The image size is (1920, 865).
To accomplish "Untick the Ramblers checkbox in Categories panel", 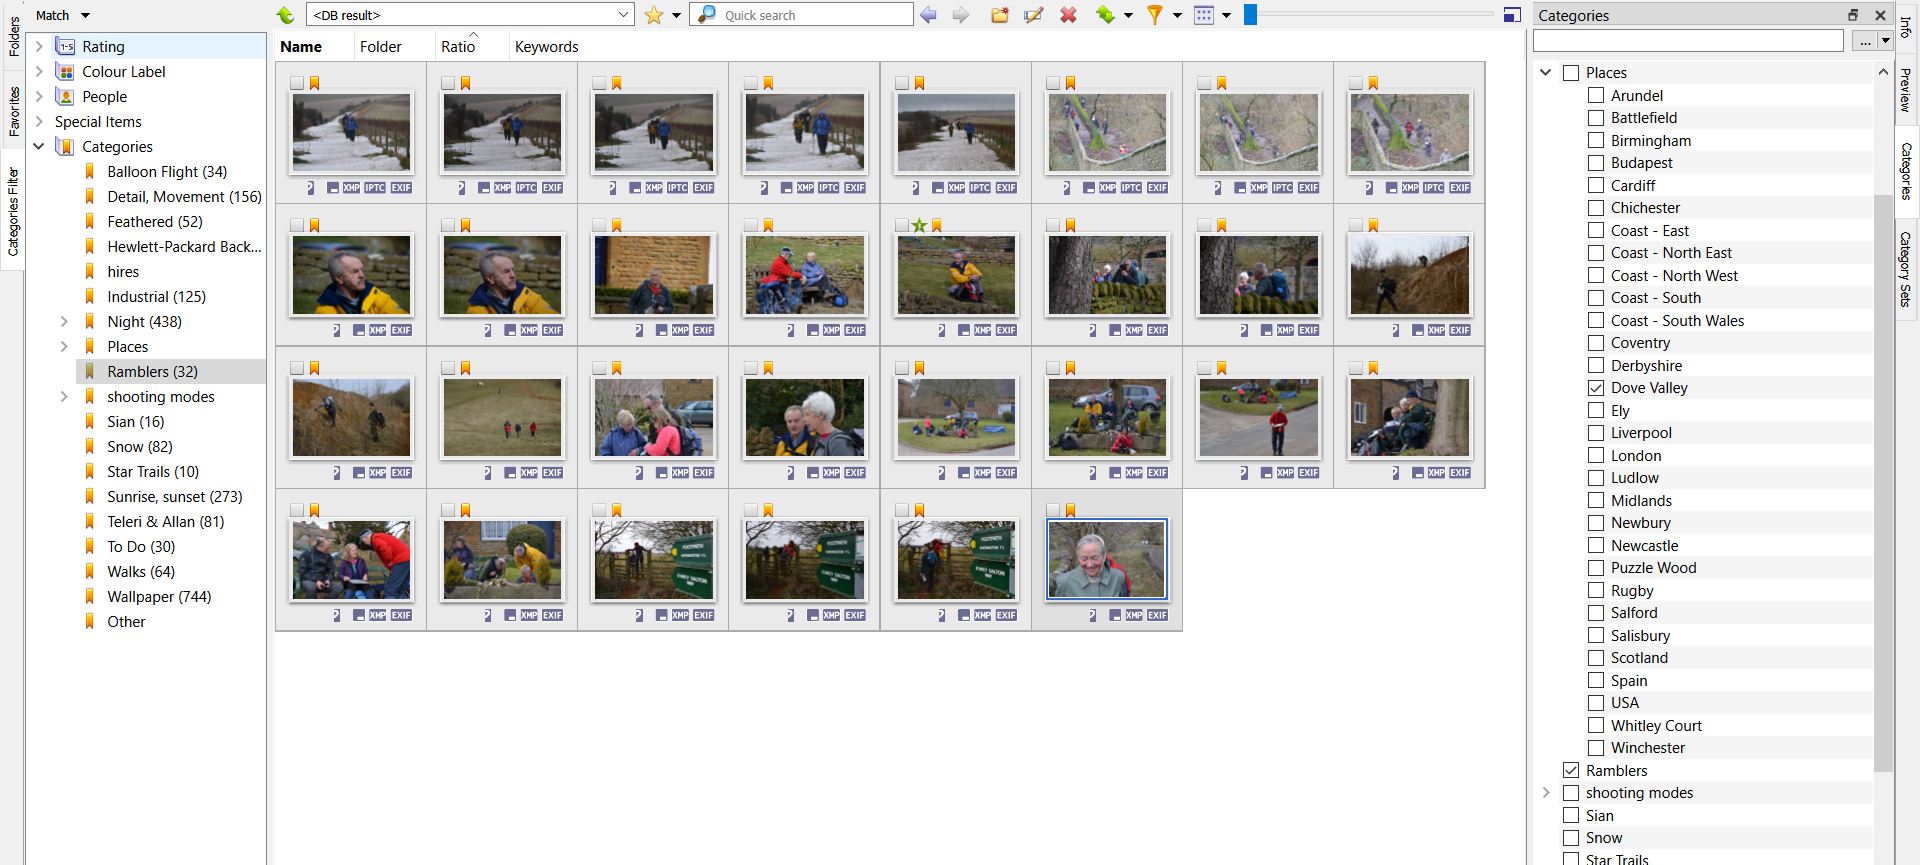I will [1571, 771].
